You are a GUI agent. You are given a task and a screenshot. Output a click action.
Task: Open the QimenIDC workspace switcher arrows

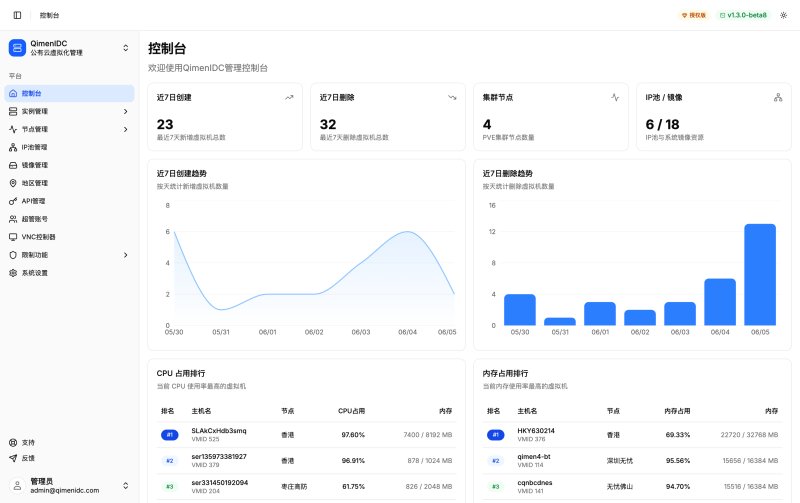(126, 48)
